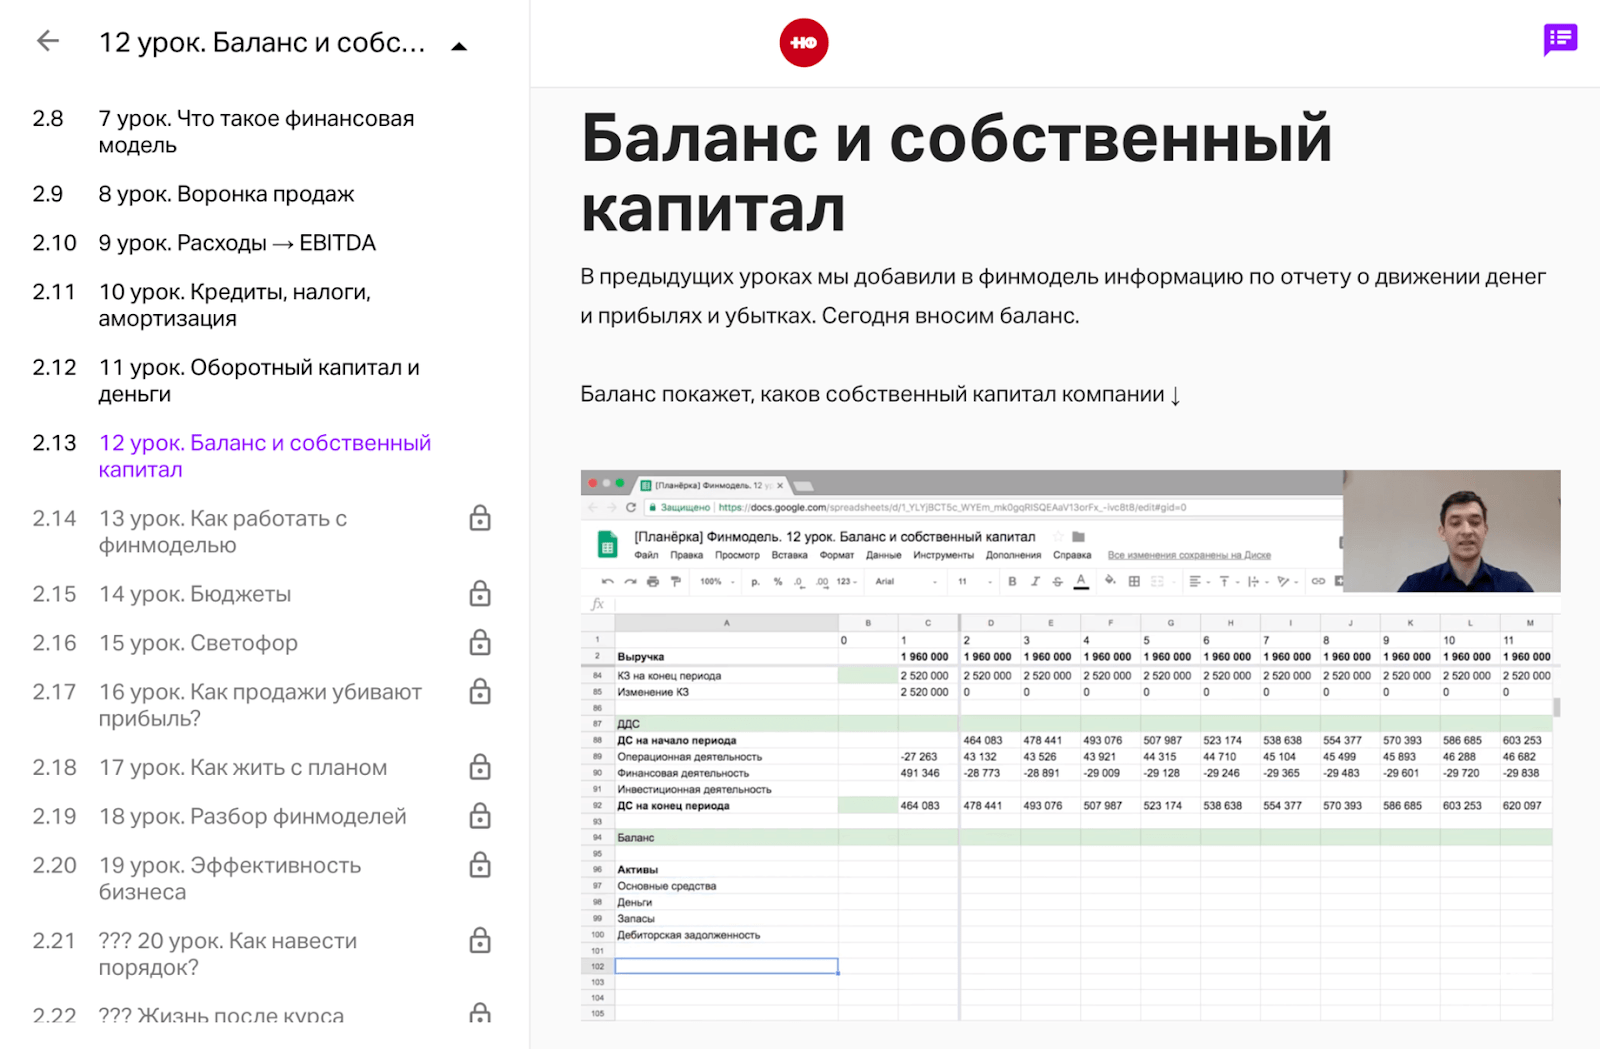Open 10 урок. Кредиты, налоги, амортизация
Screen dimensions: 1600x1049
(234, 305)
